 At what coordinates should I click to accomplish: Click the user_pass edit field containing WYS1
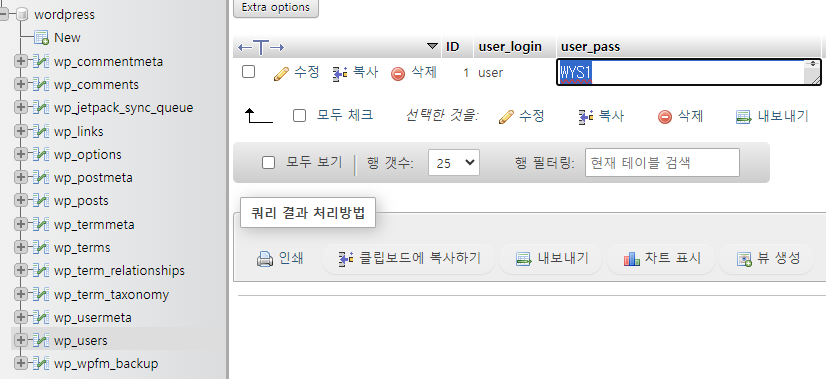point(689,72)
